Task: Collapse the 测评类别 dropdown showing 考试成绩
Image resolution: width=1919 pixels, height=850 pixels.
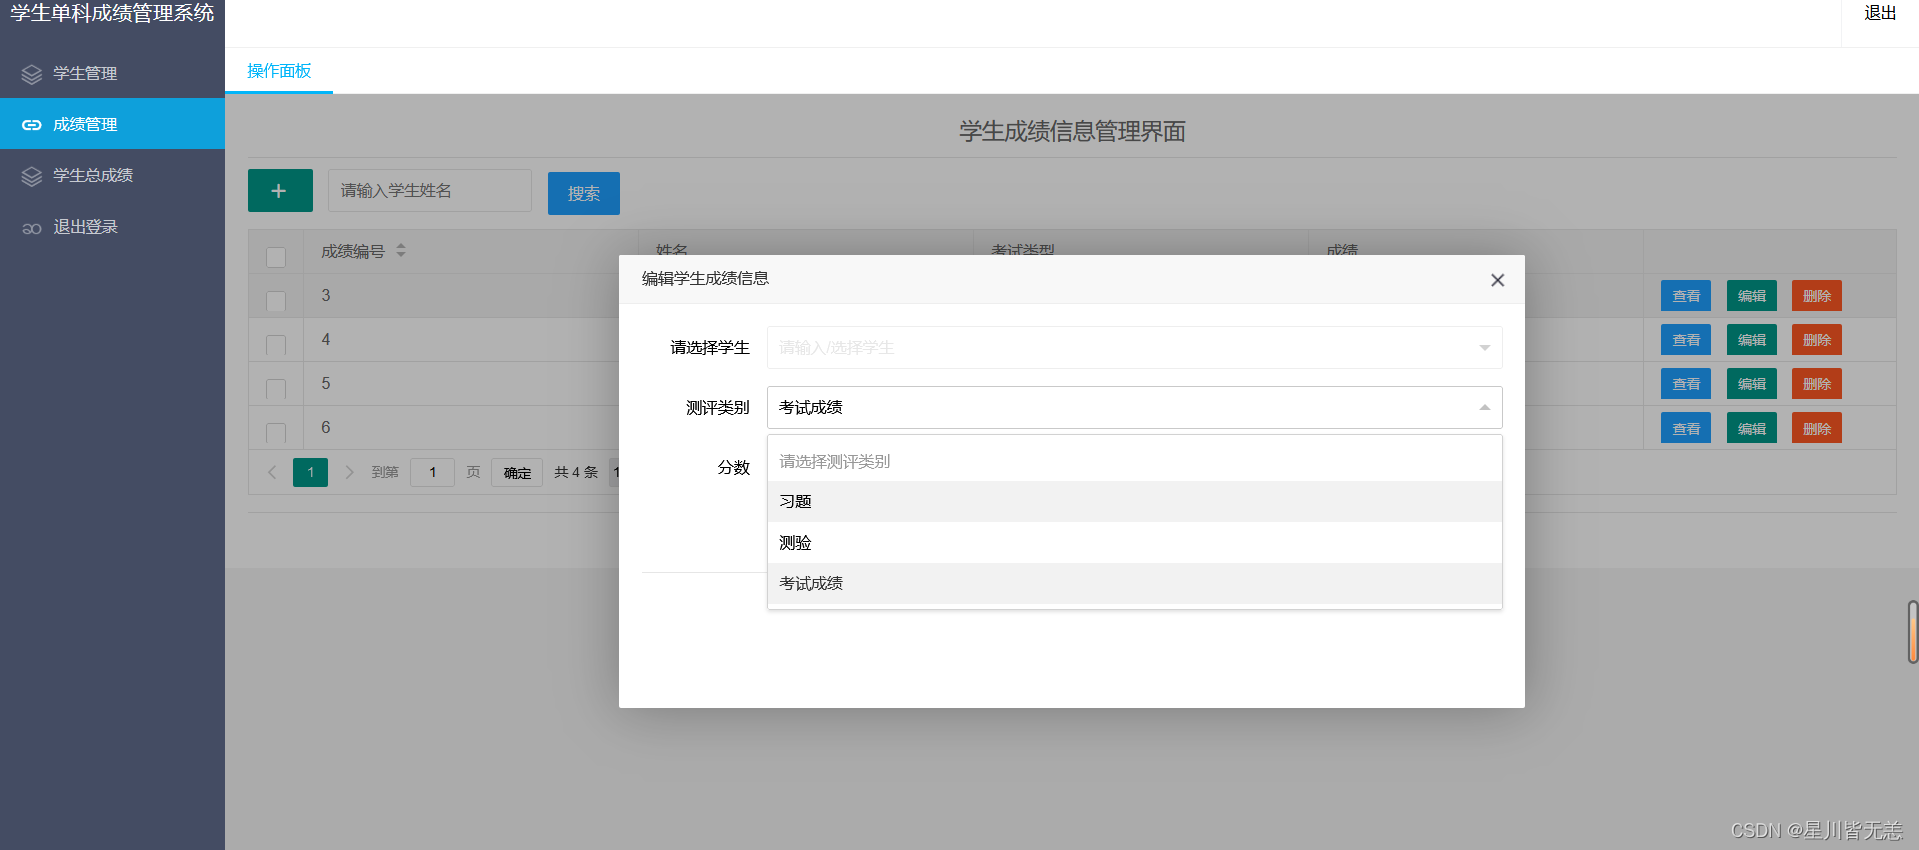Action: coord(1134,407)
